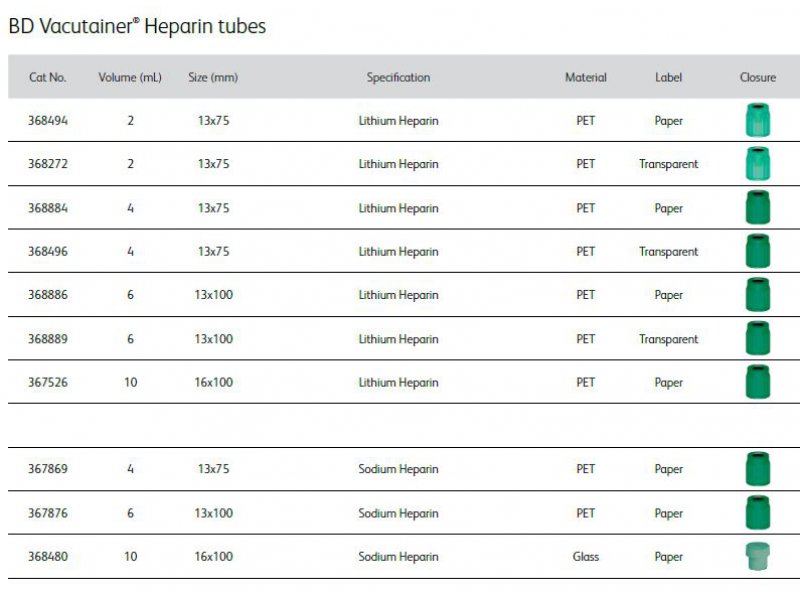Click the green cap icon in row 367869
The height and width of the screenshot is (600, 800).
pyautogui.click(x=758, y=468)
